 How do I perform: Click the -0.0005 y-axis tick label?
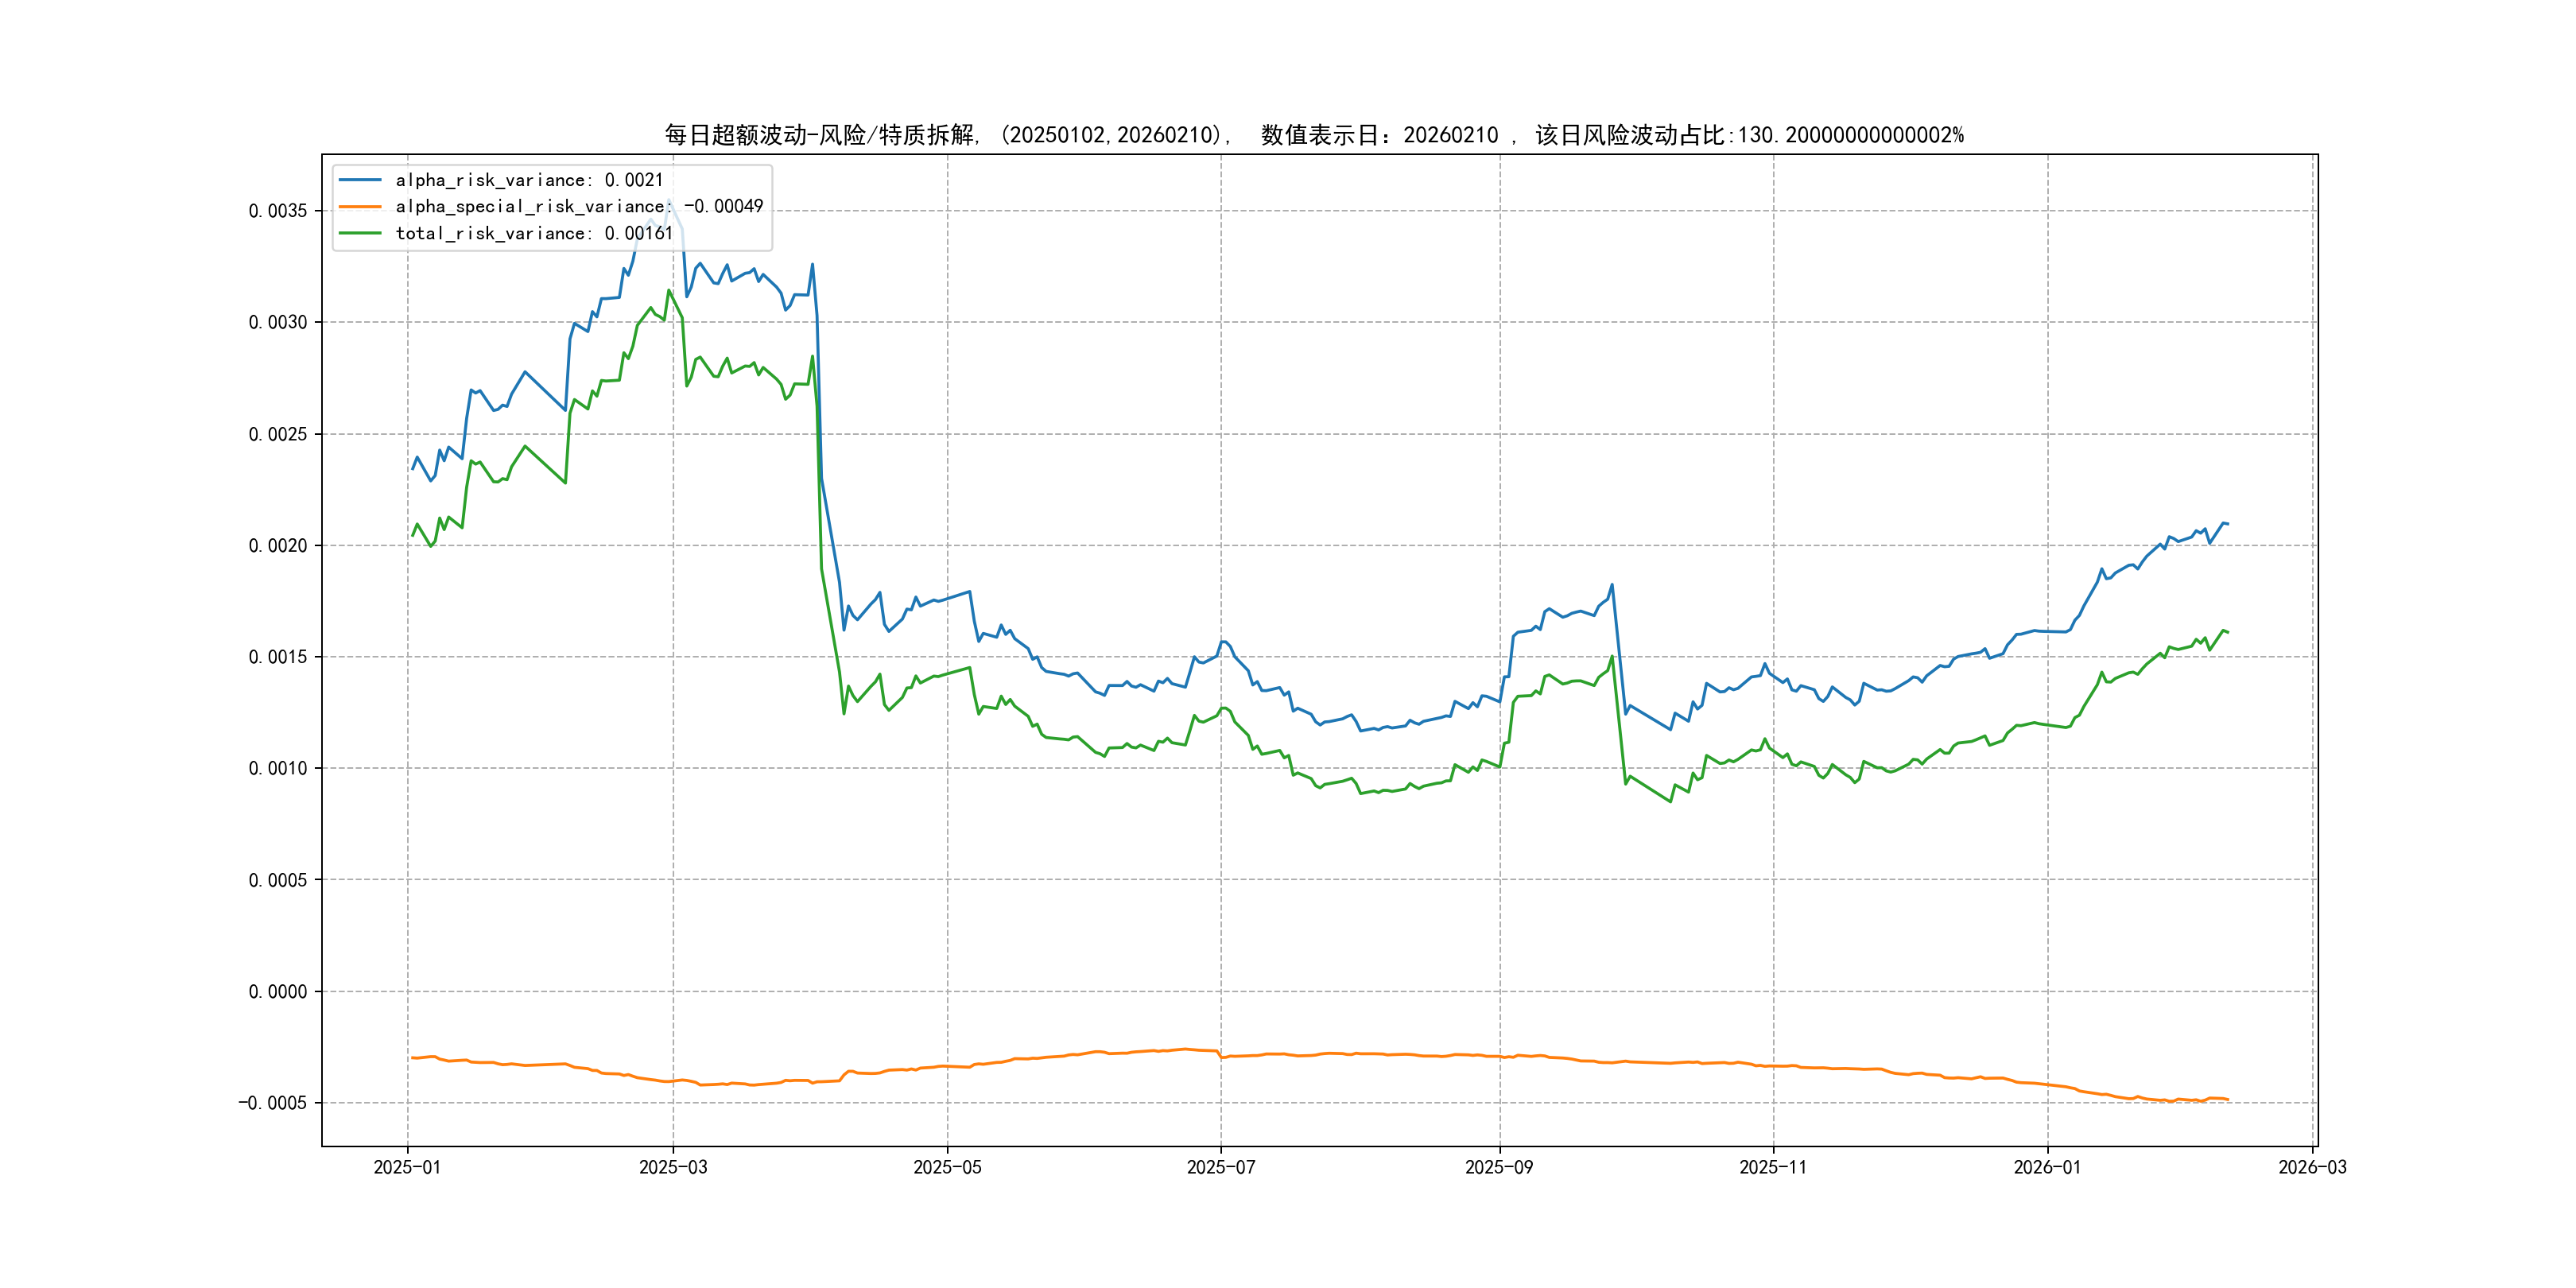(273, 1103)
